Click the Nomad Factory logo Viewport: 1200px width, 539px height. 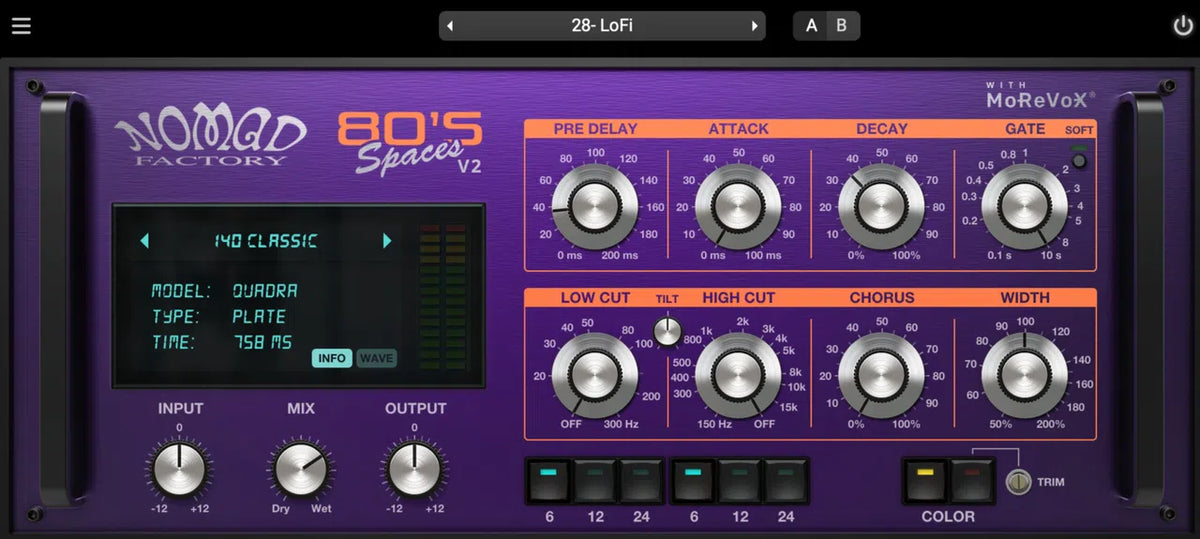pos(211,141)
